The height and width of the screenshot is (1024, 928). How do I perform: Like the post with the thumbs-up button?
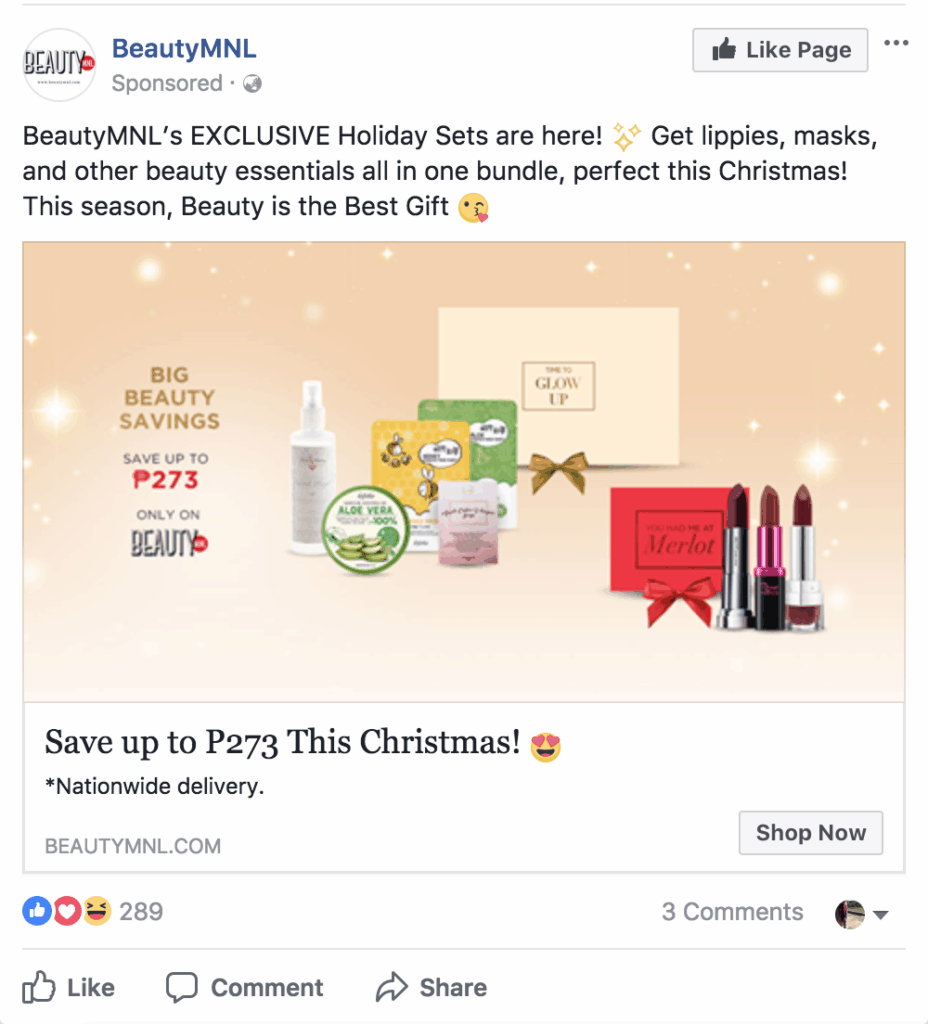point(69,988)
